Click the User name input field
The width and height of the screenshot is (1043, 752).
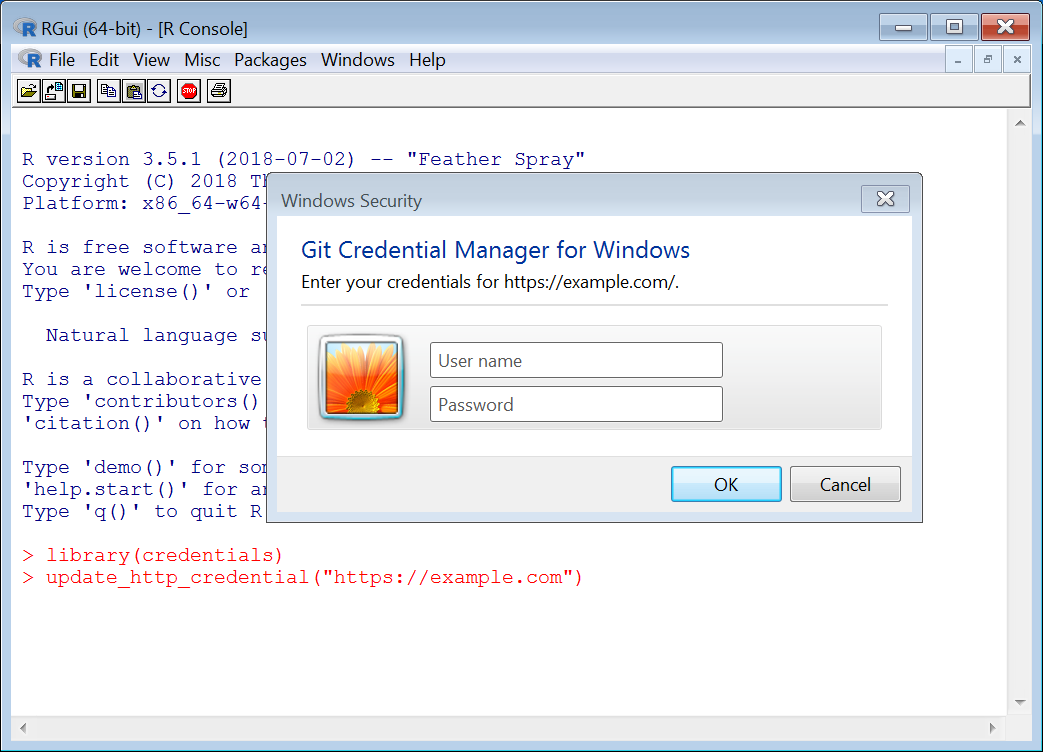(x=576, y=360)
